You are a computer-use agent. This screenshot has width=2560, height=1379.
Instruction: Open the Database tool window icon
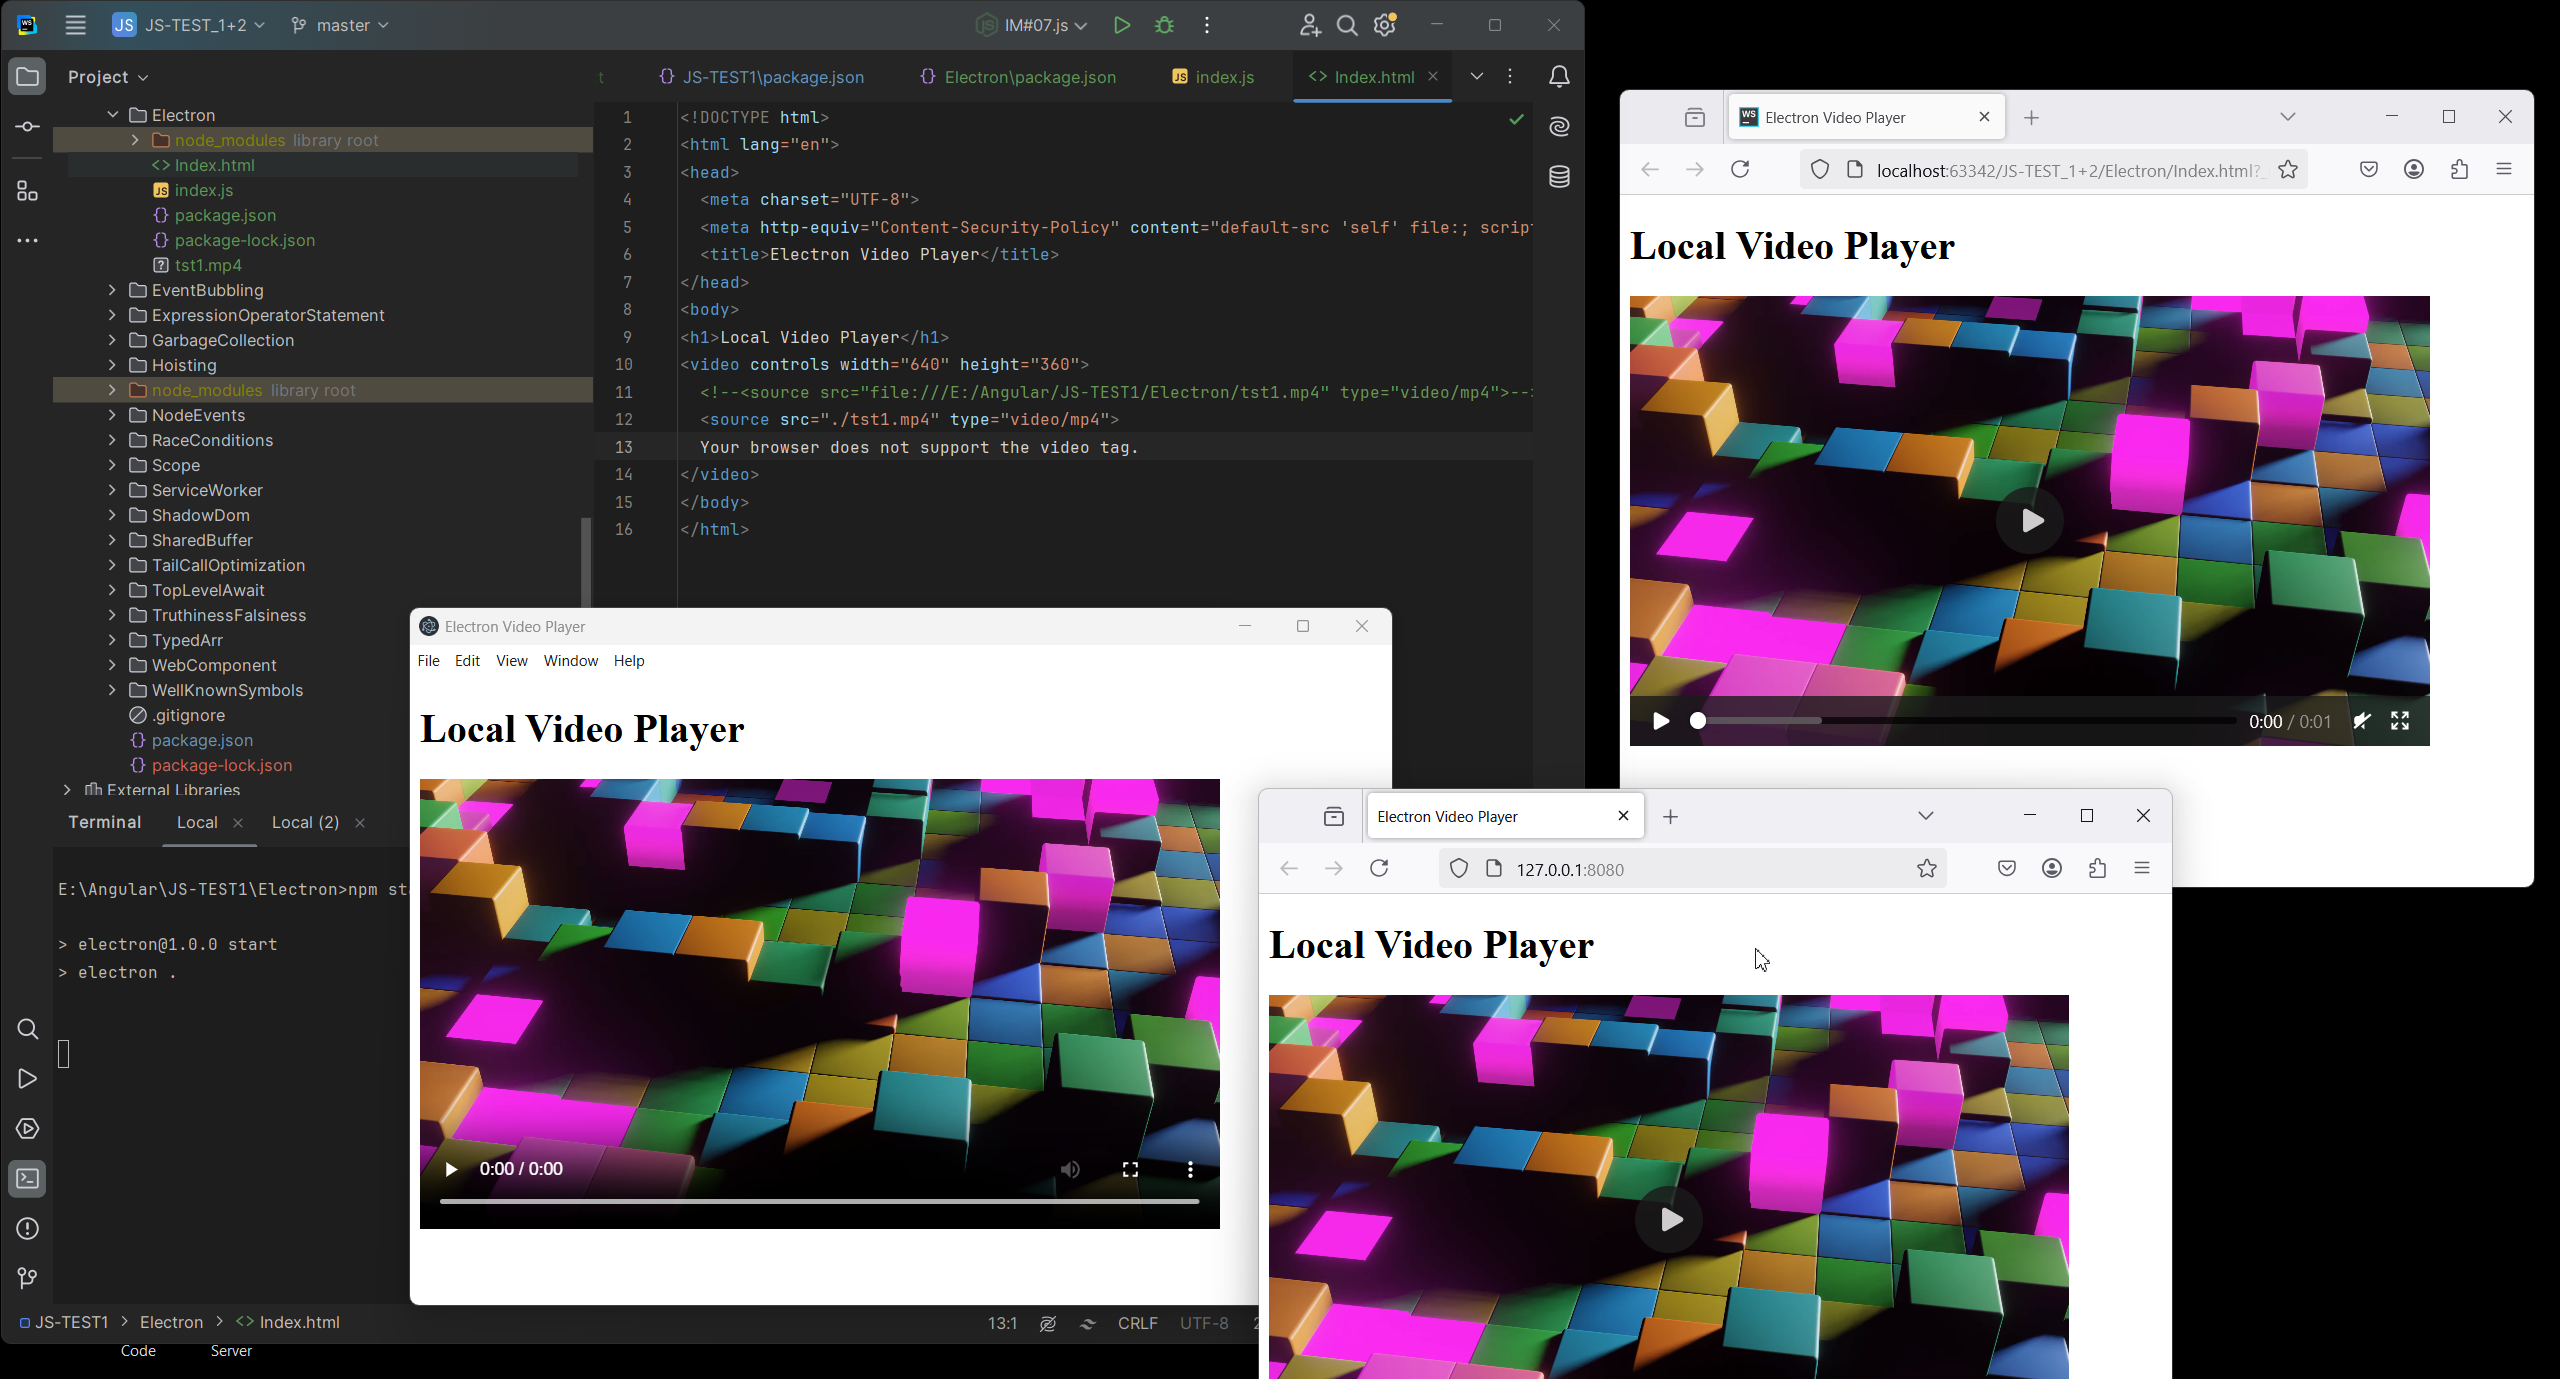[x=1559, y=177]
